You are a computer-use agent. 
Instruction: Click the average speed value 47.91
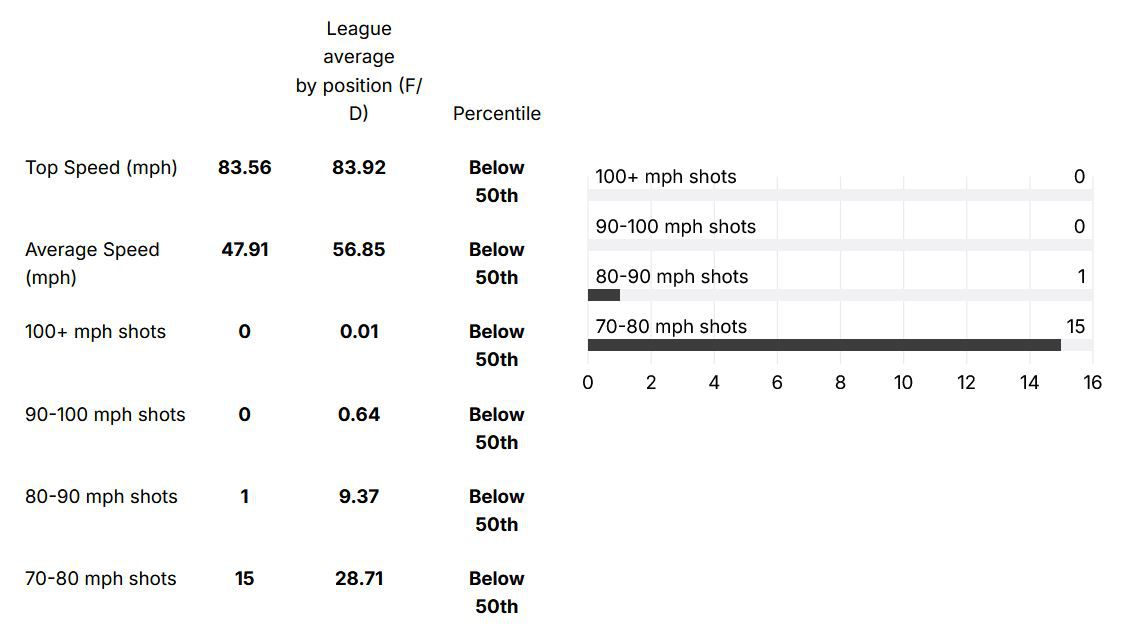point(245,250)
